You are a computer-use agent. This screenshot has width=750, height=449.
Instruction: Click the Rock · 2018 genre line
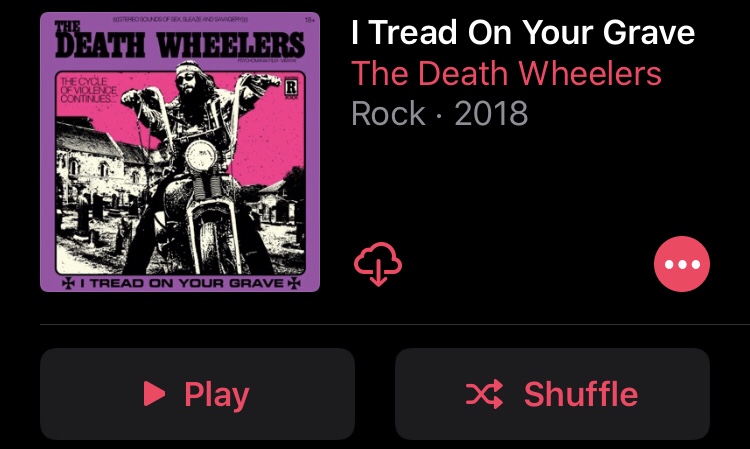440,113
